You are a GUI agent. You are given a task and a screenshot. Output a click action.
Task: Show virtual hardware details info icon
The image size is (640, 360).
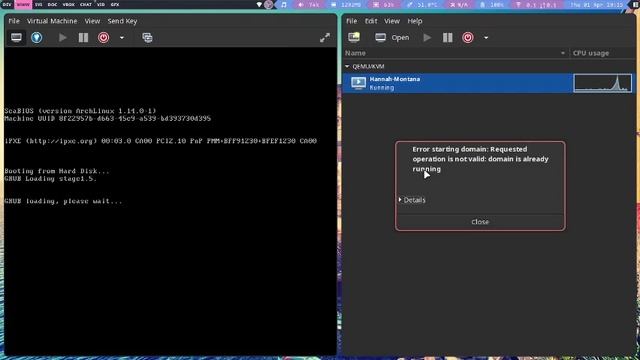[x=37, y=38]
